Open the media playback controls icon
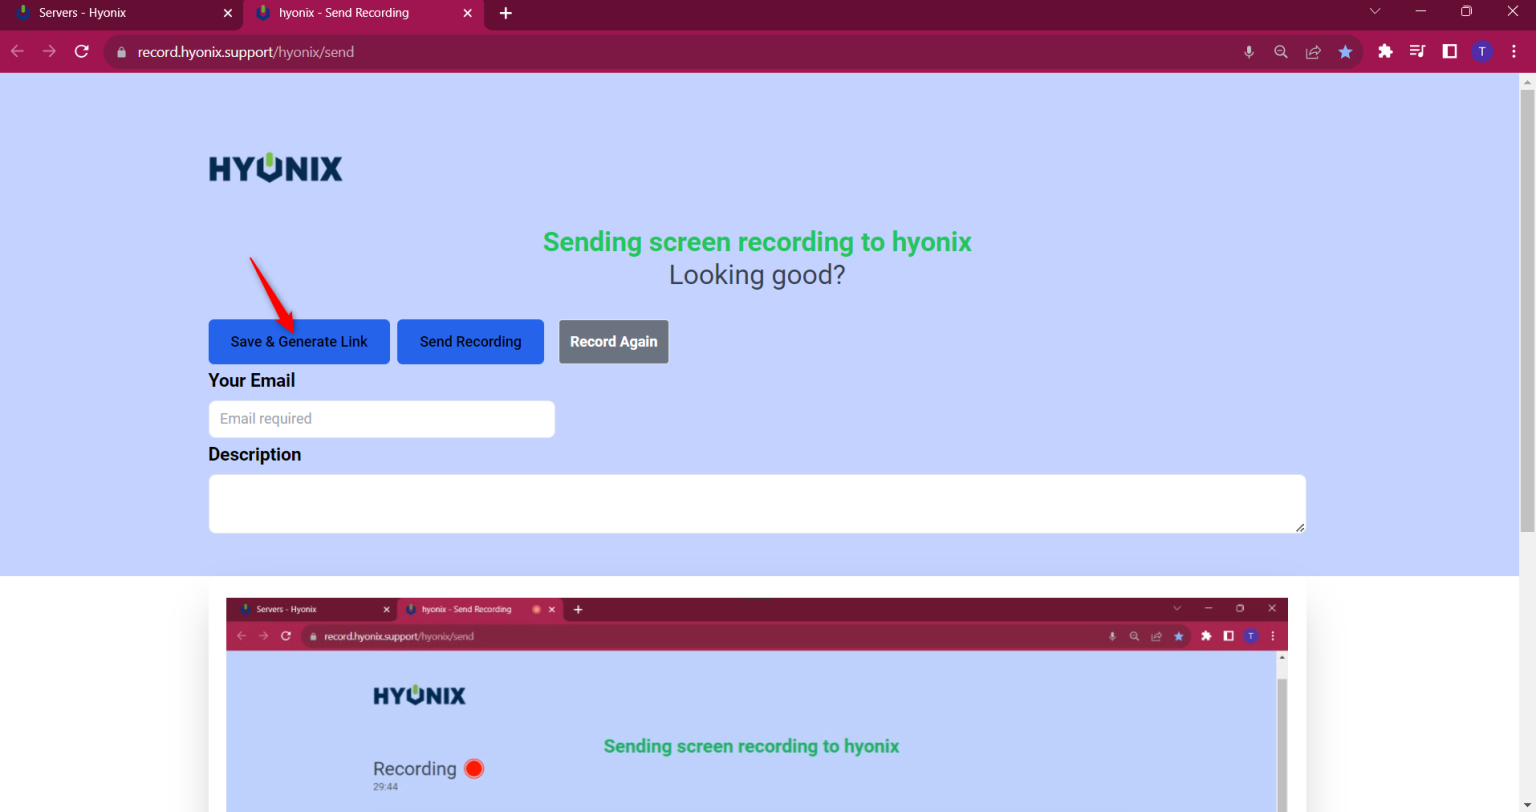The width and height of the screenshot is (1536, 812). coord(1417,51)
